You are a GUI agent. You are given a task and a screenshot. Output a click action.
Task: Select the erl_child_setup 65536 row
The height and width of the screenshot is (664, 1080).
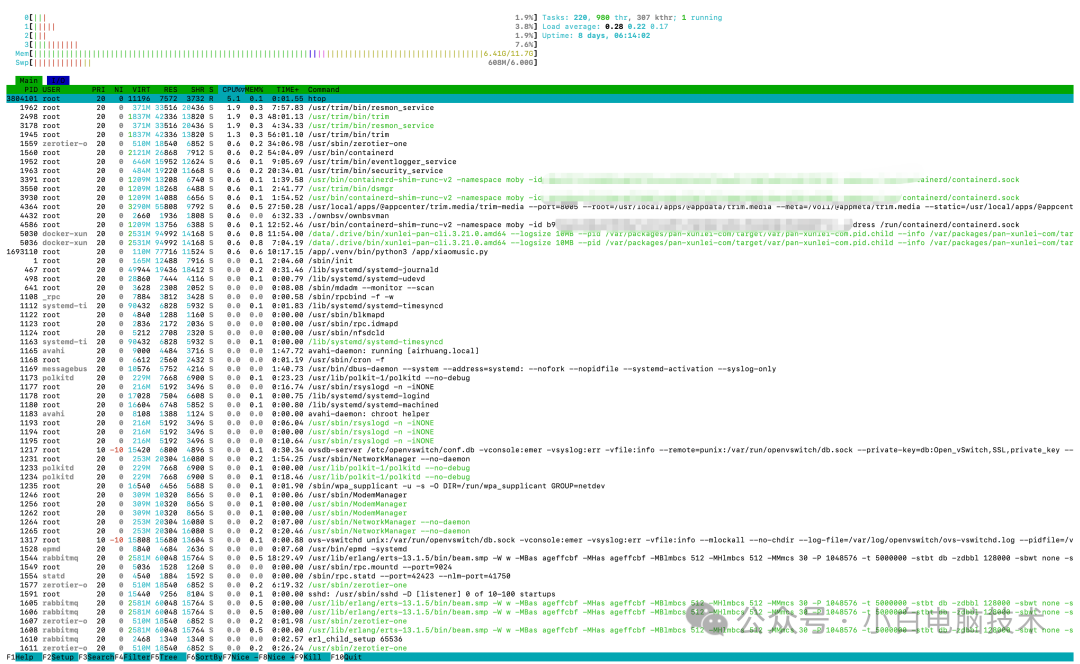pyautogui.click(x=540, y=639)
